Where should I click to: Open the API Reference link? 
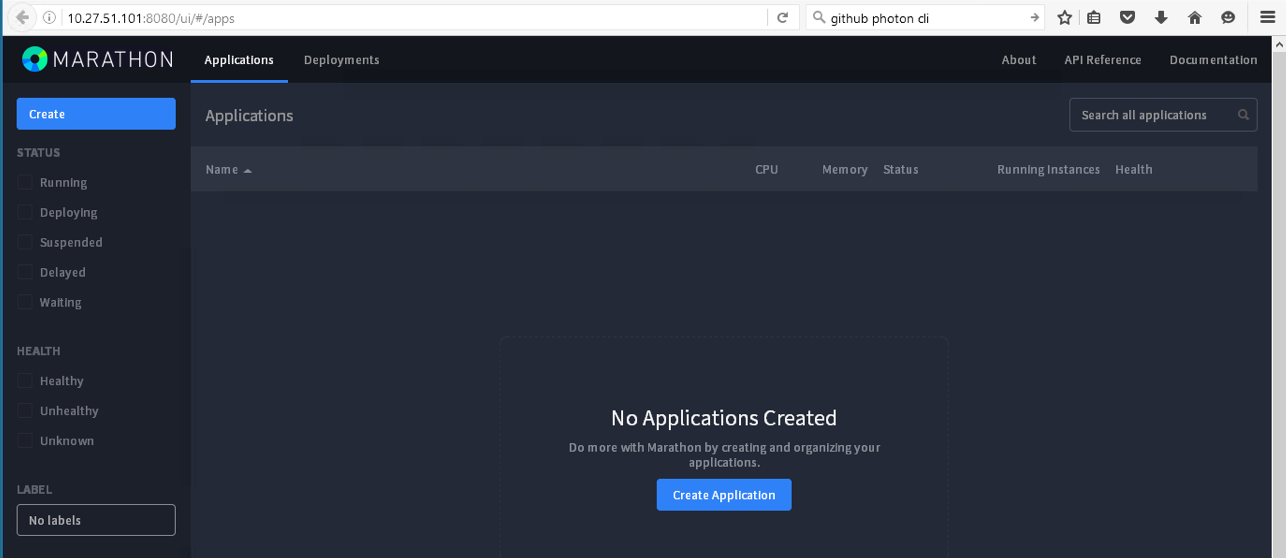point(1102,60)
